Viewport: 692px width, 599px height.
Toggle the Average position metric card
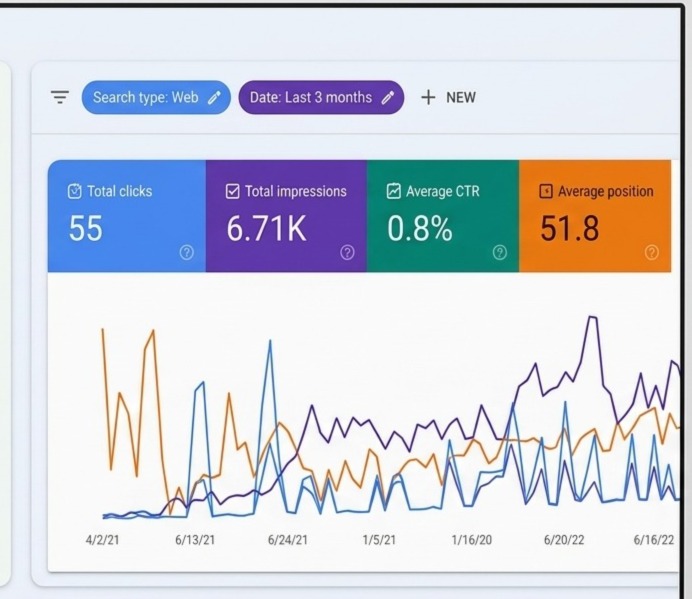595,216
